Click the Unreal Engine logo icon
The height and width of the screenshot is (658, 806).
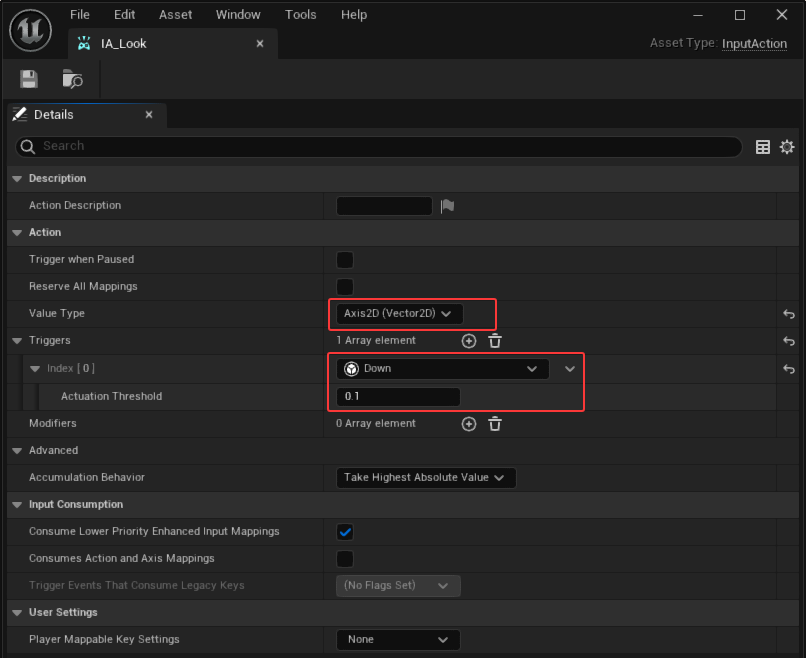31,30
